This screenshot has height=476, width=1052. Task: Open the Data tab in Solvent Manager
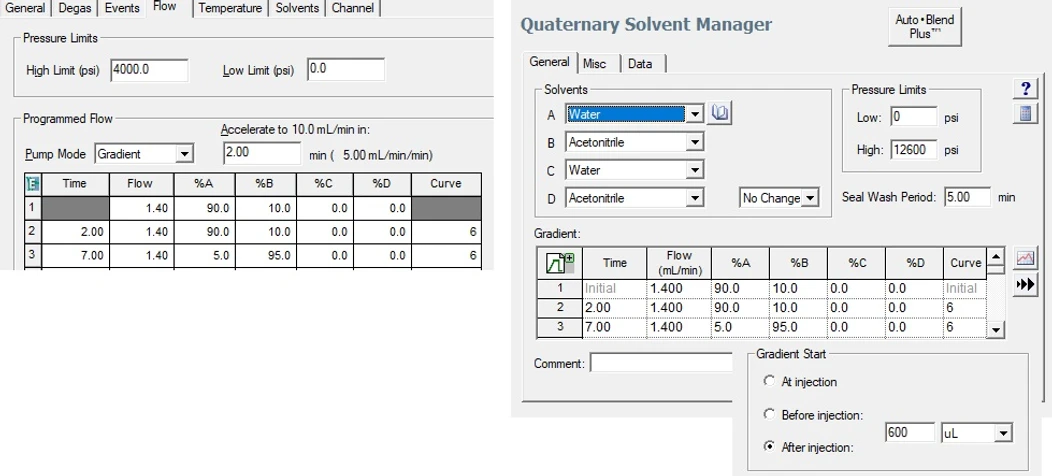(x=639, y=64)
